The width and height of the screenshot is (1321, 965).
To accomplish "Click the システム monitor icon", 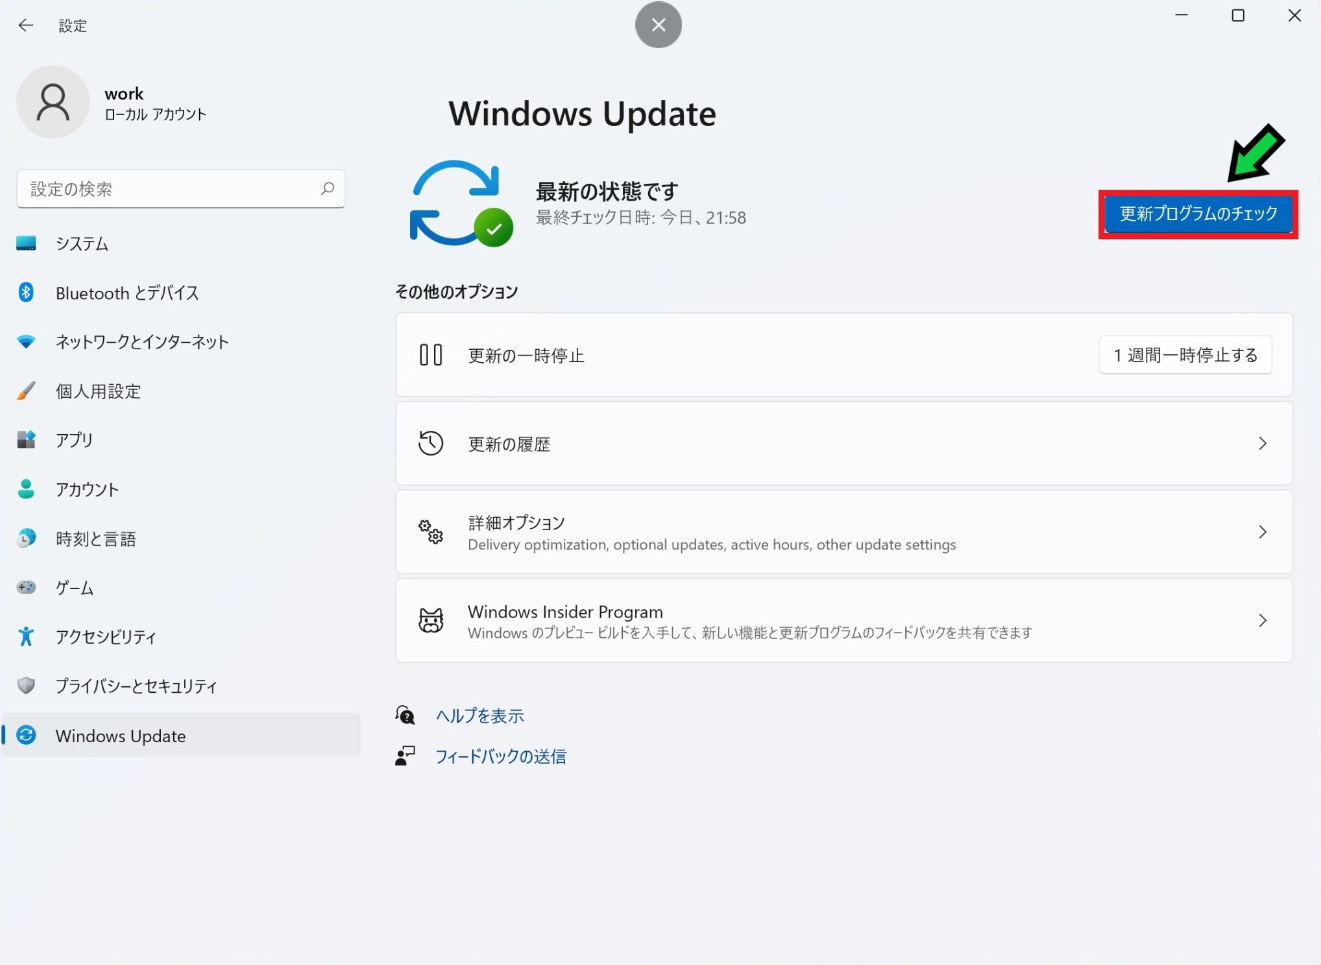I will [x=27, y=243].
